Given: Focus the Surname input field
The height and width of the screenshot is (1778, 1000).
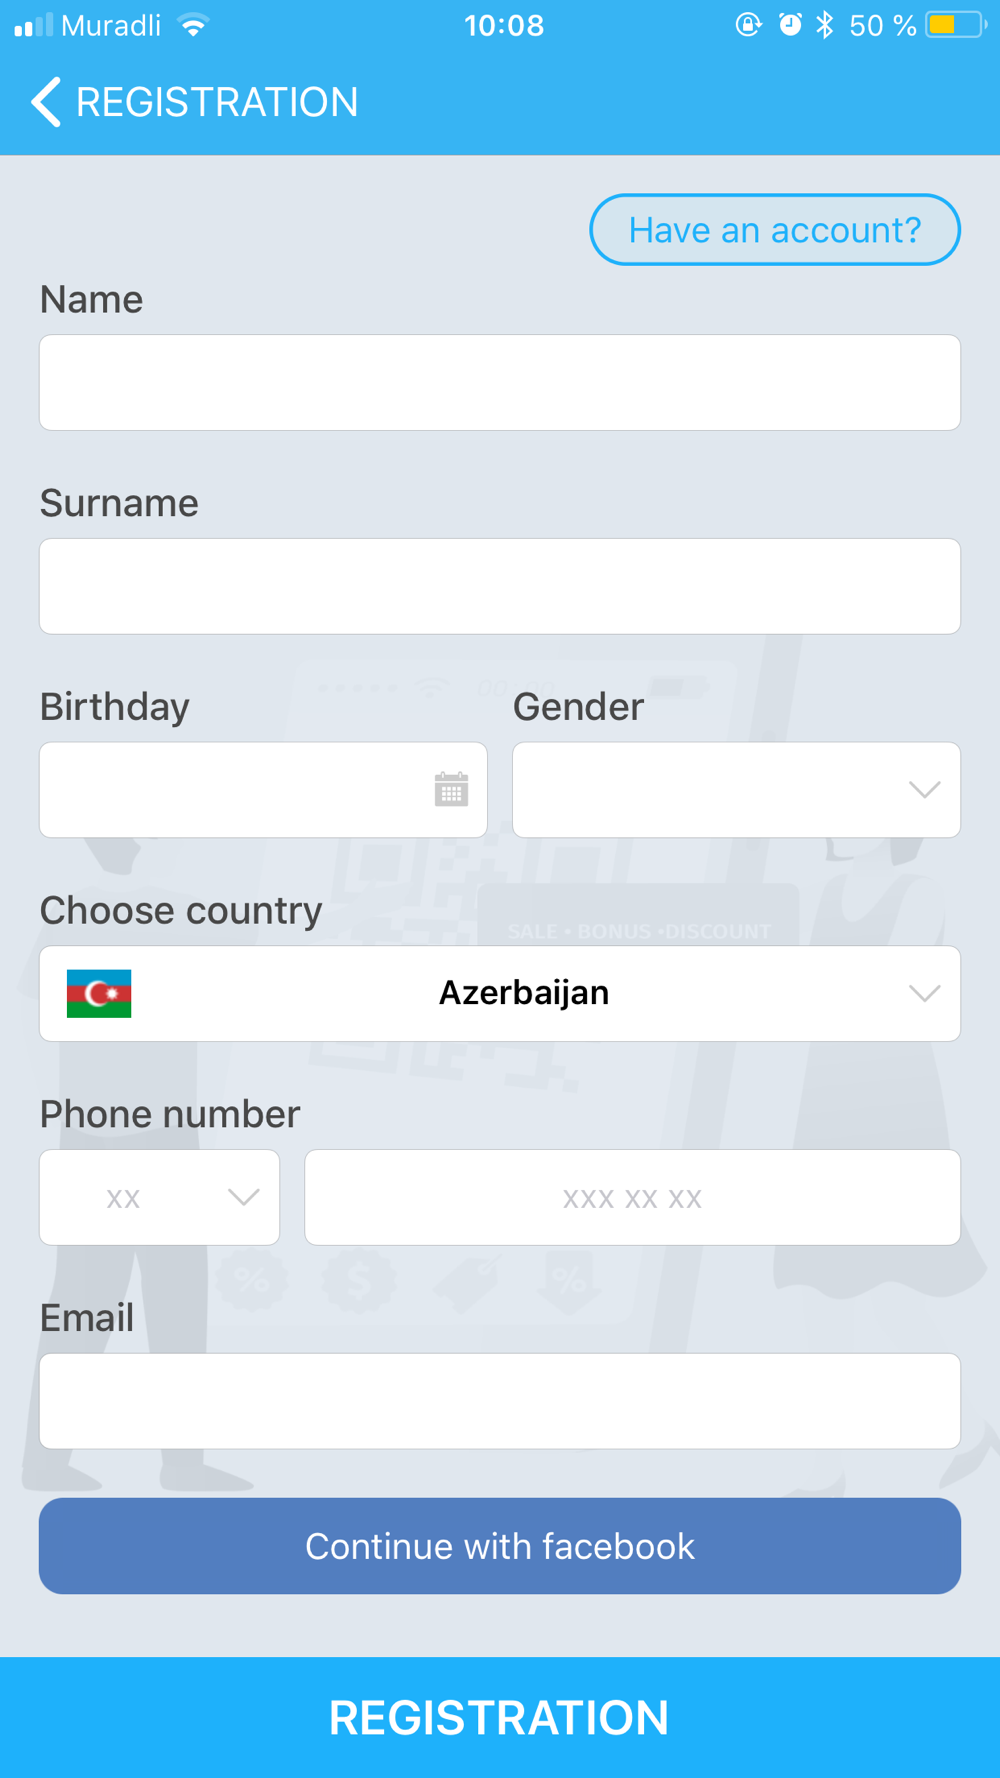Looking at the screenshot, I should pos(500,586).
